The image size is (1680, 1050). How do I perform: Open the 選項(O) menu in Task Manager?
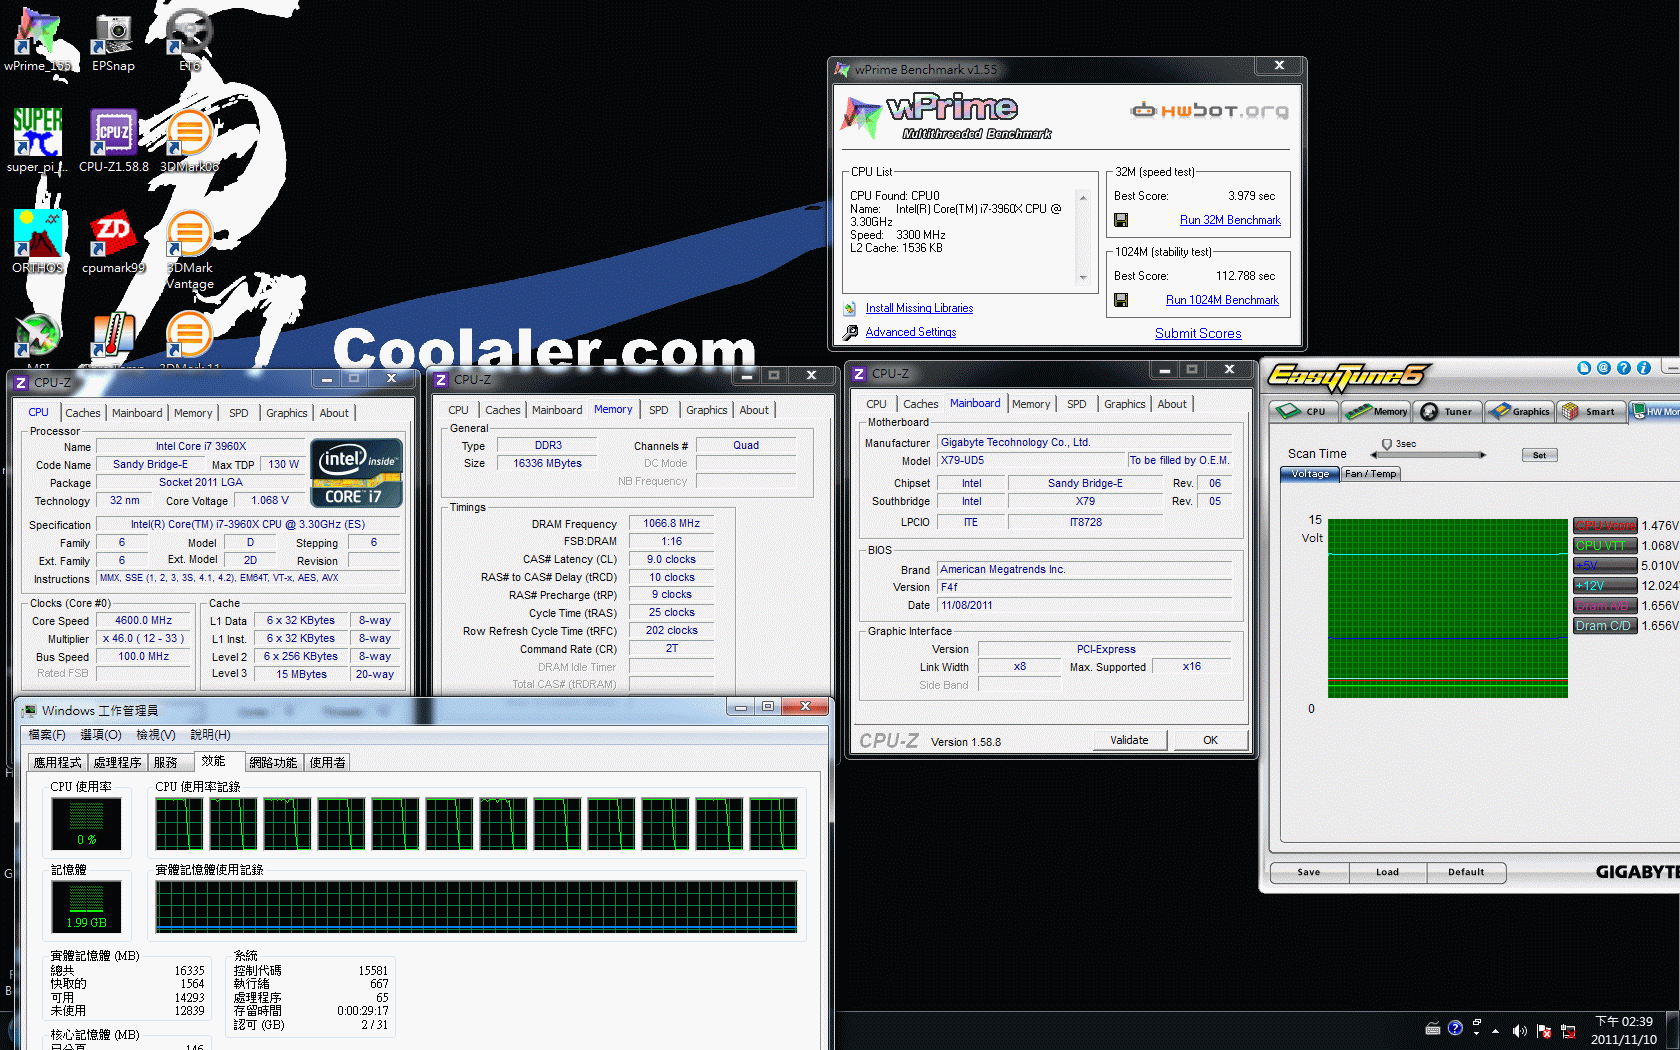point(101,735)
